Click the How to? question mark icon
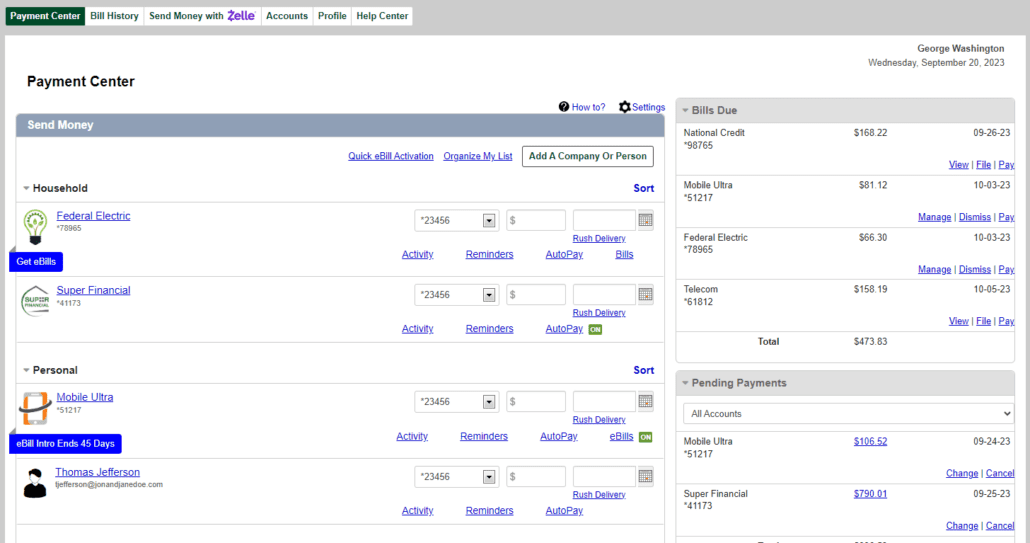 click(x=564, y=107)
